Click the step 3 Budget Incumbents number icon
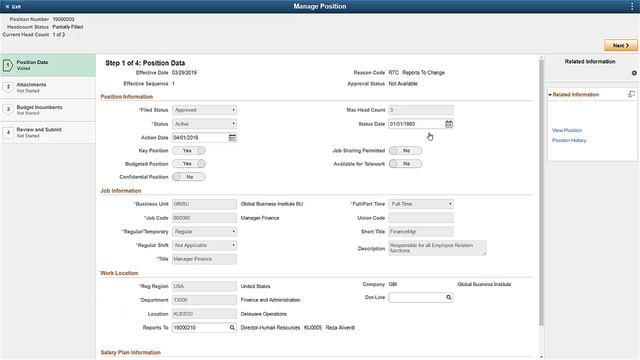This screenshot has width=640, height=360. (x=8, y=109)
